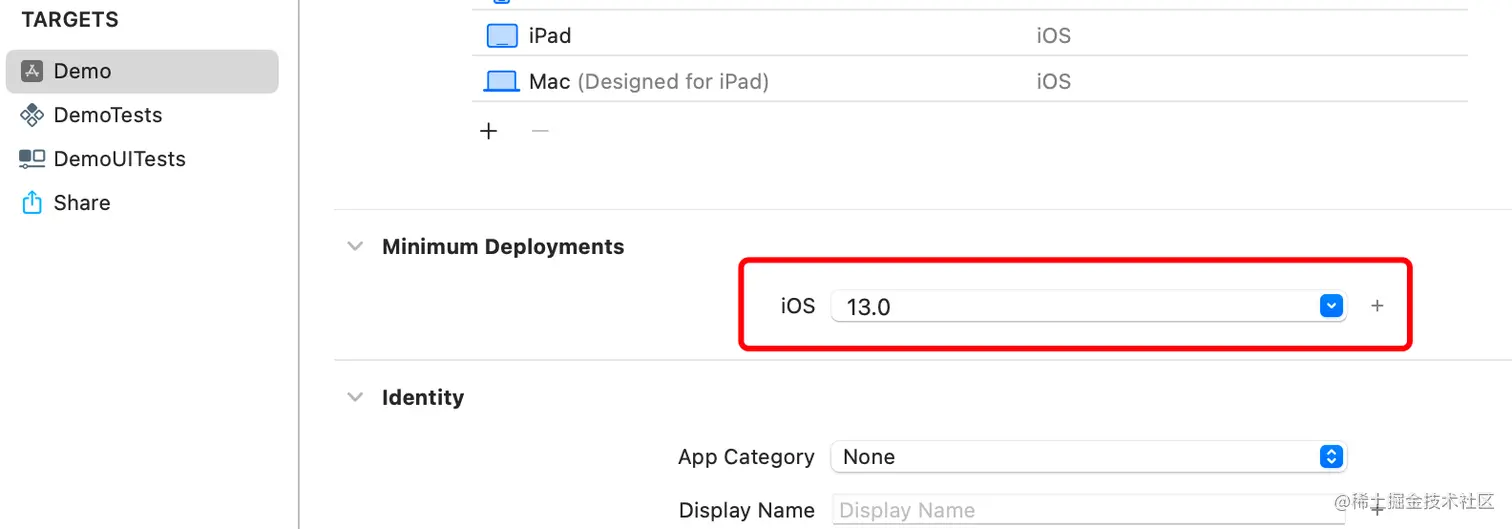Viewport: 1512px width, 529px height.
Task: Add a new supported destination
Action: pyautogui.click(x=489, y=131)
